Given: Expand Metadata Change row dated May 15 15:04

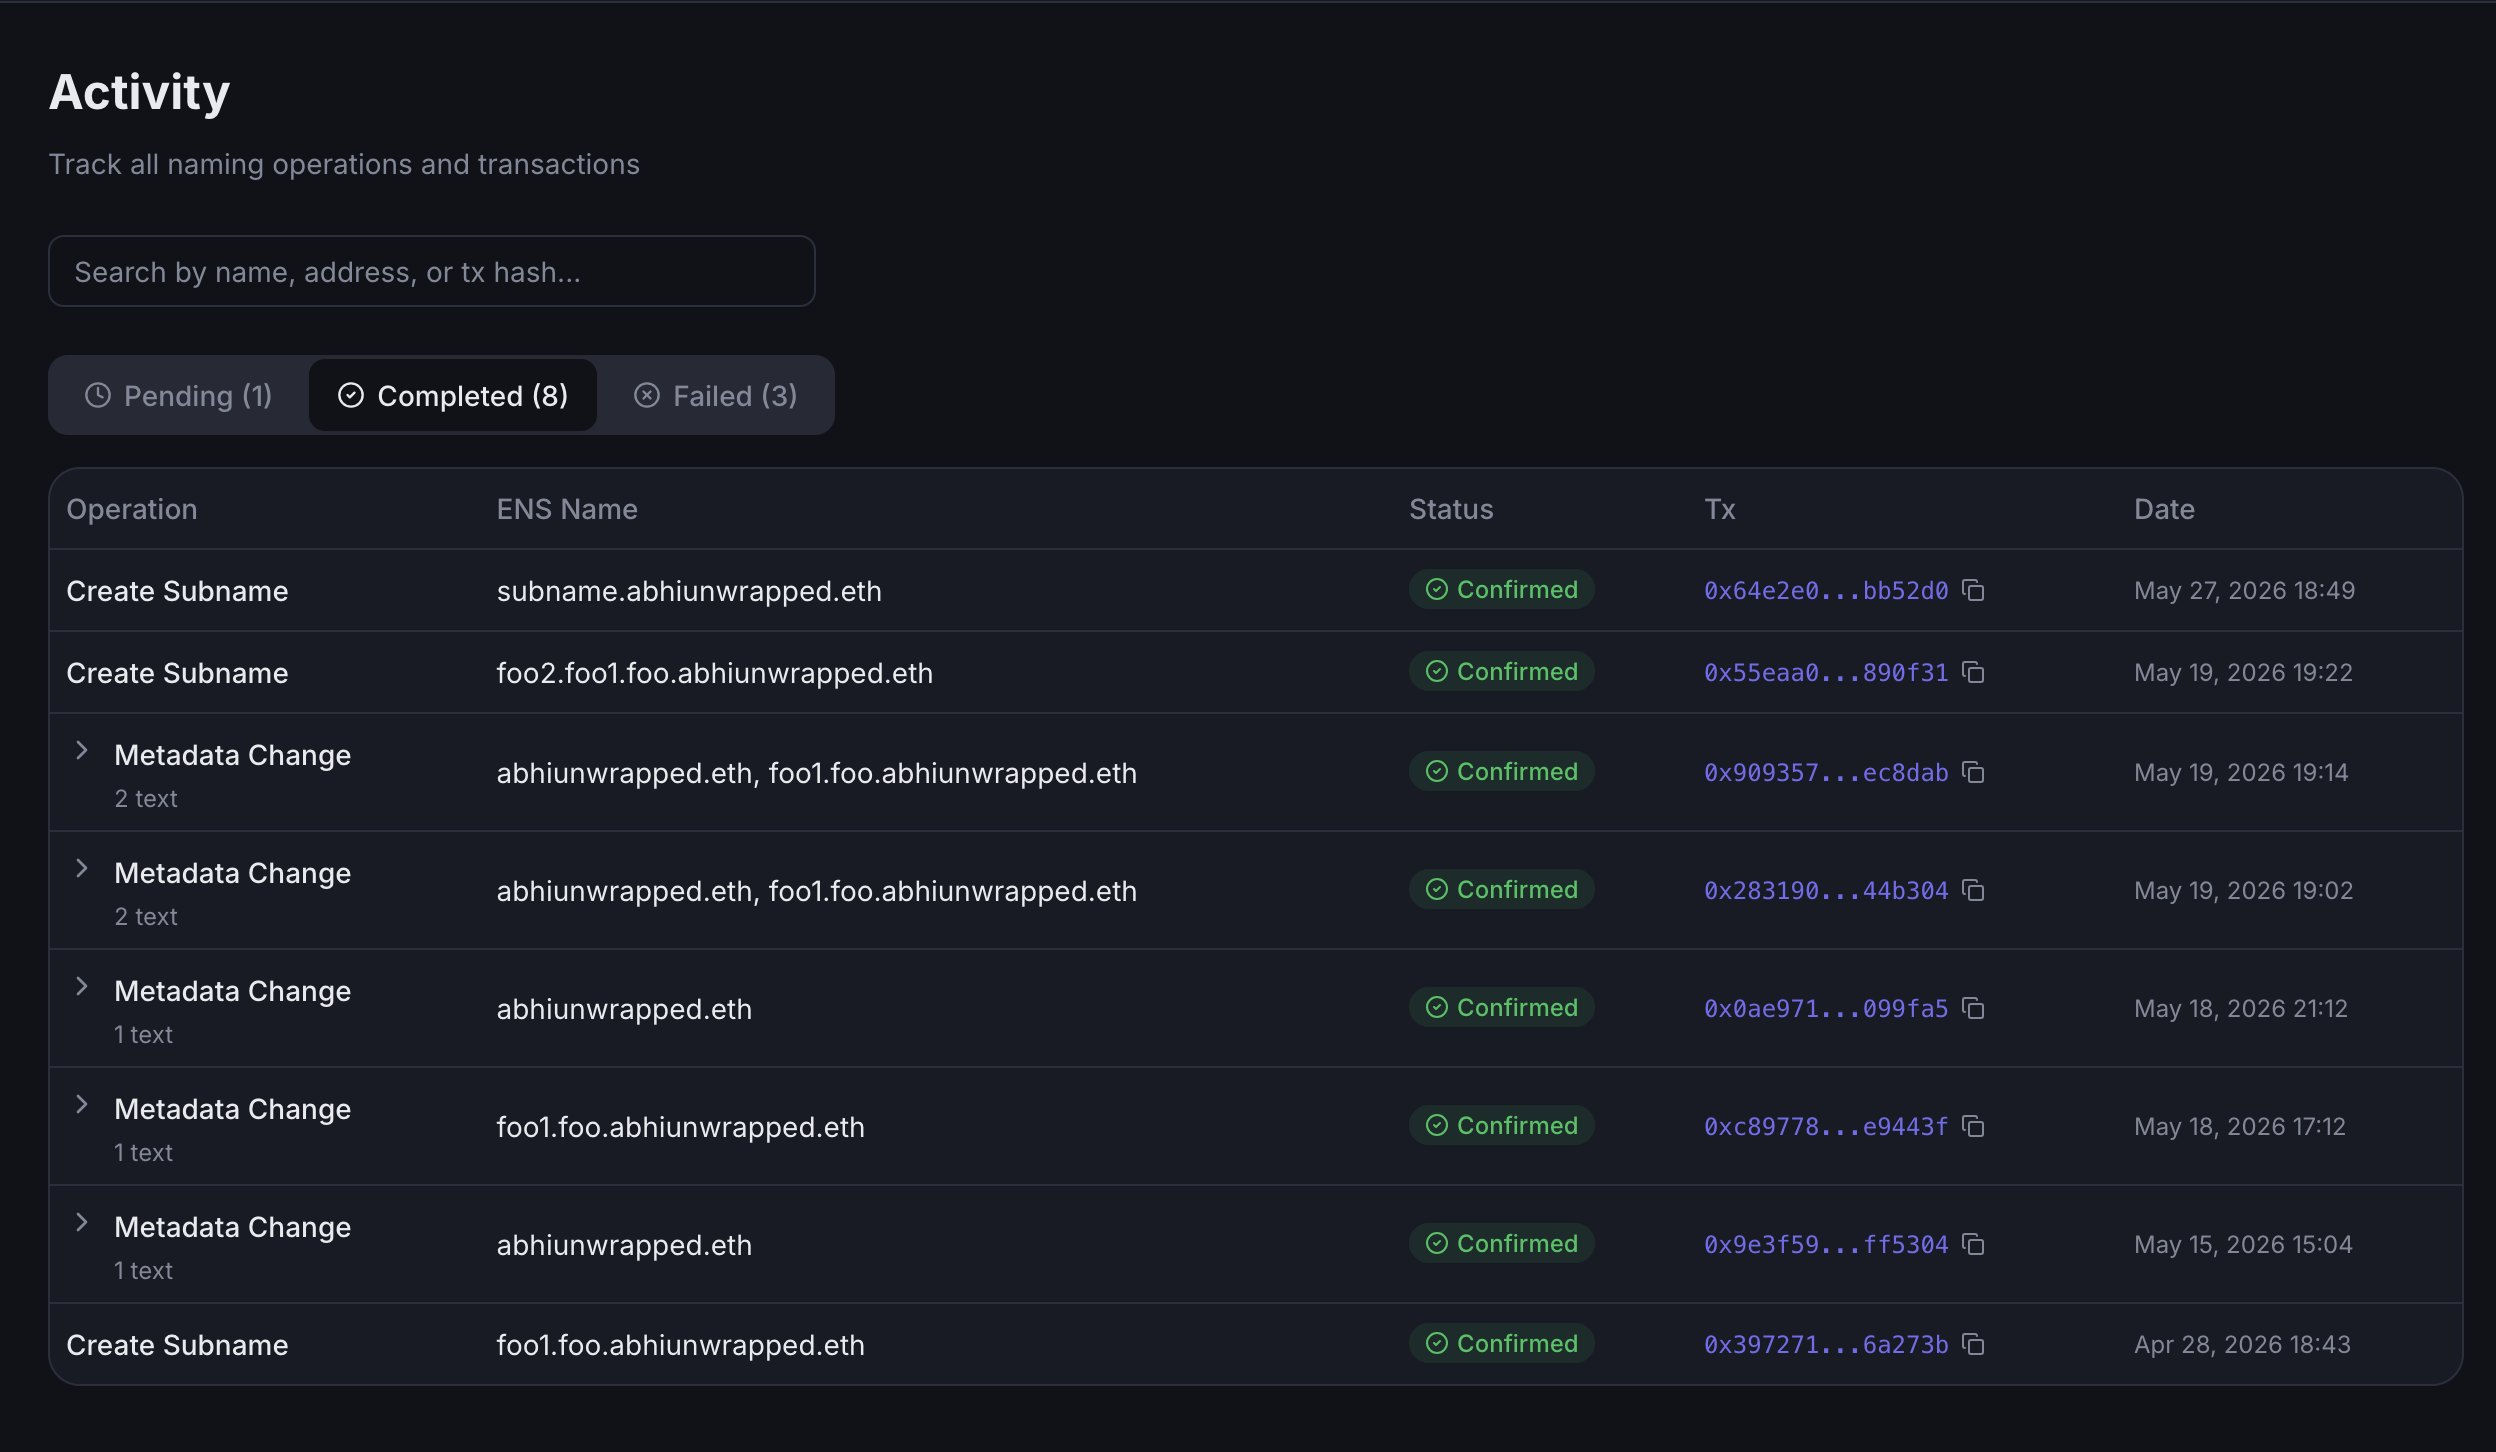Looking at the screenshot, I should pos(82,1223).
